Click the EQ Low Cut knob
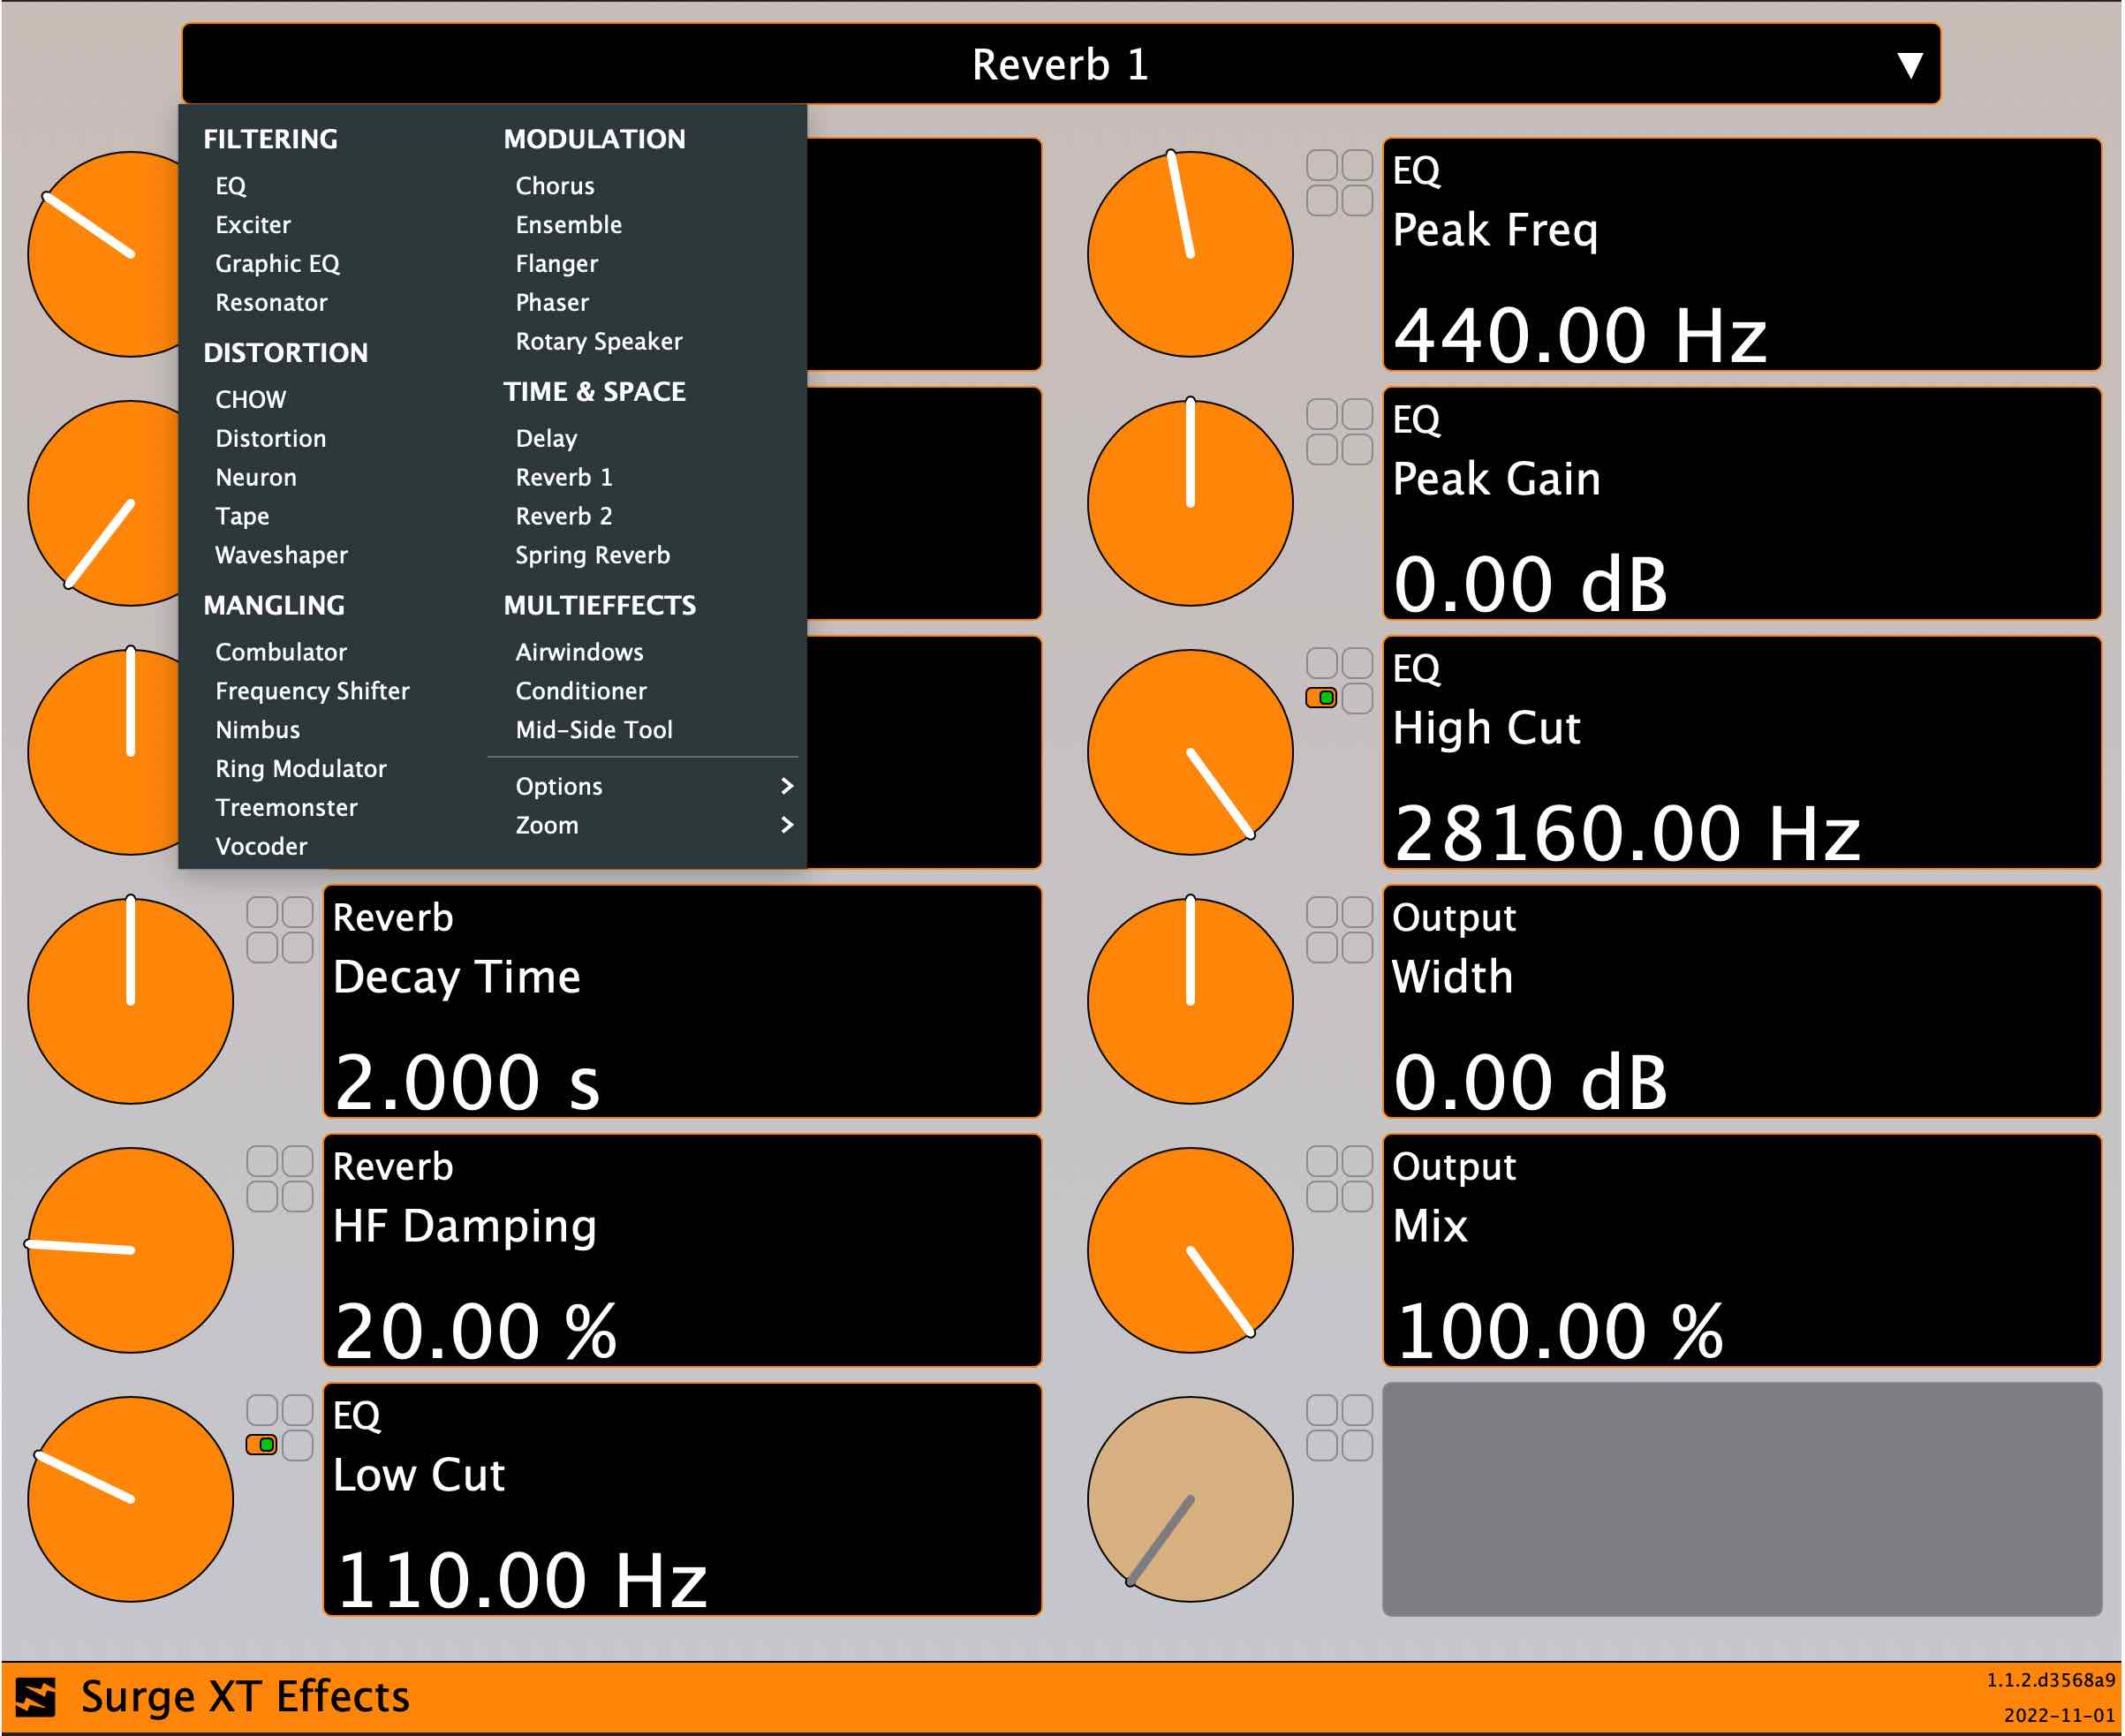The image size is (2125, 1736). (130, 1499)
